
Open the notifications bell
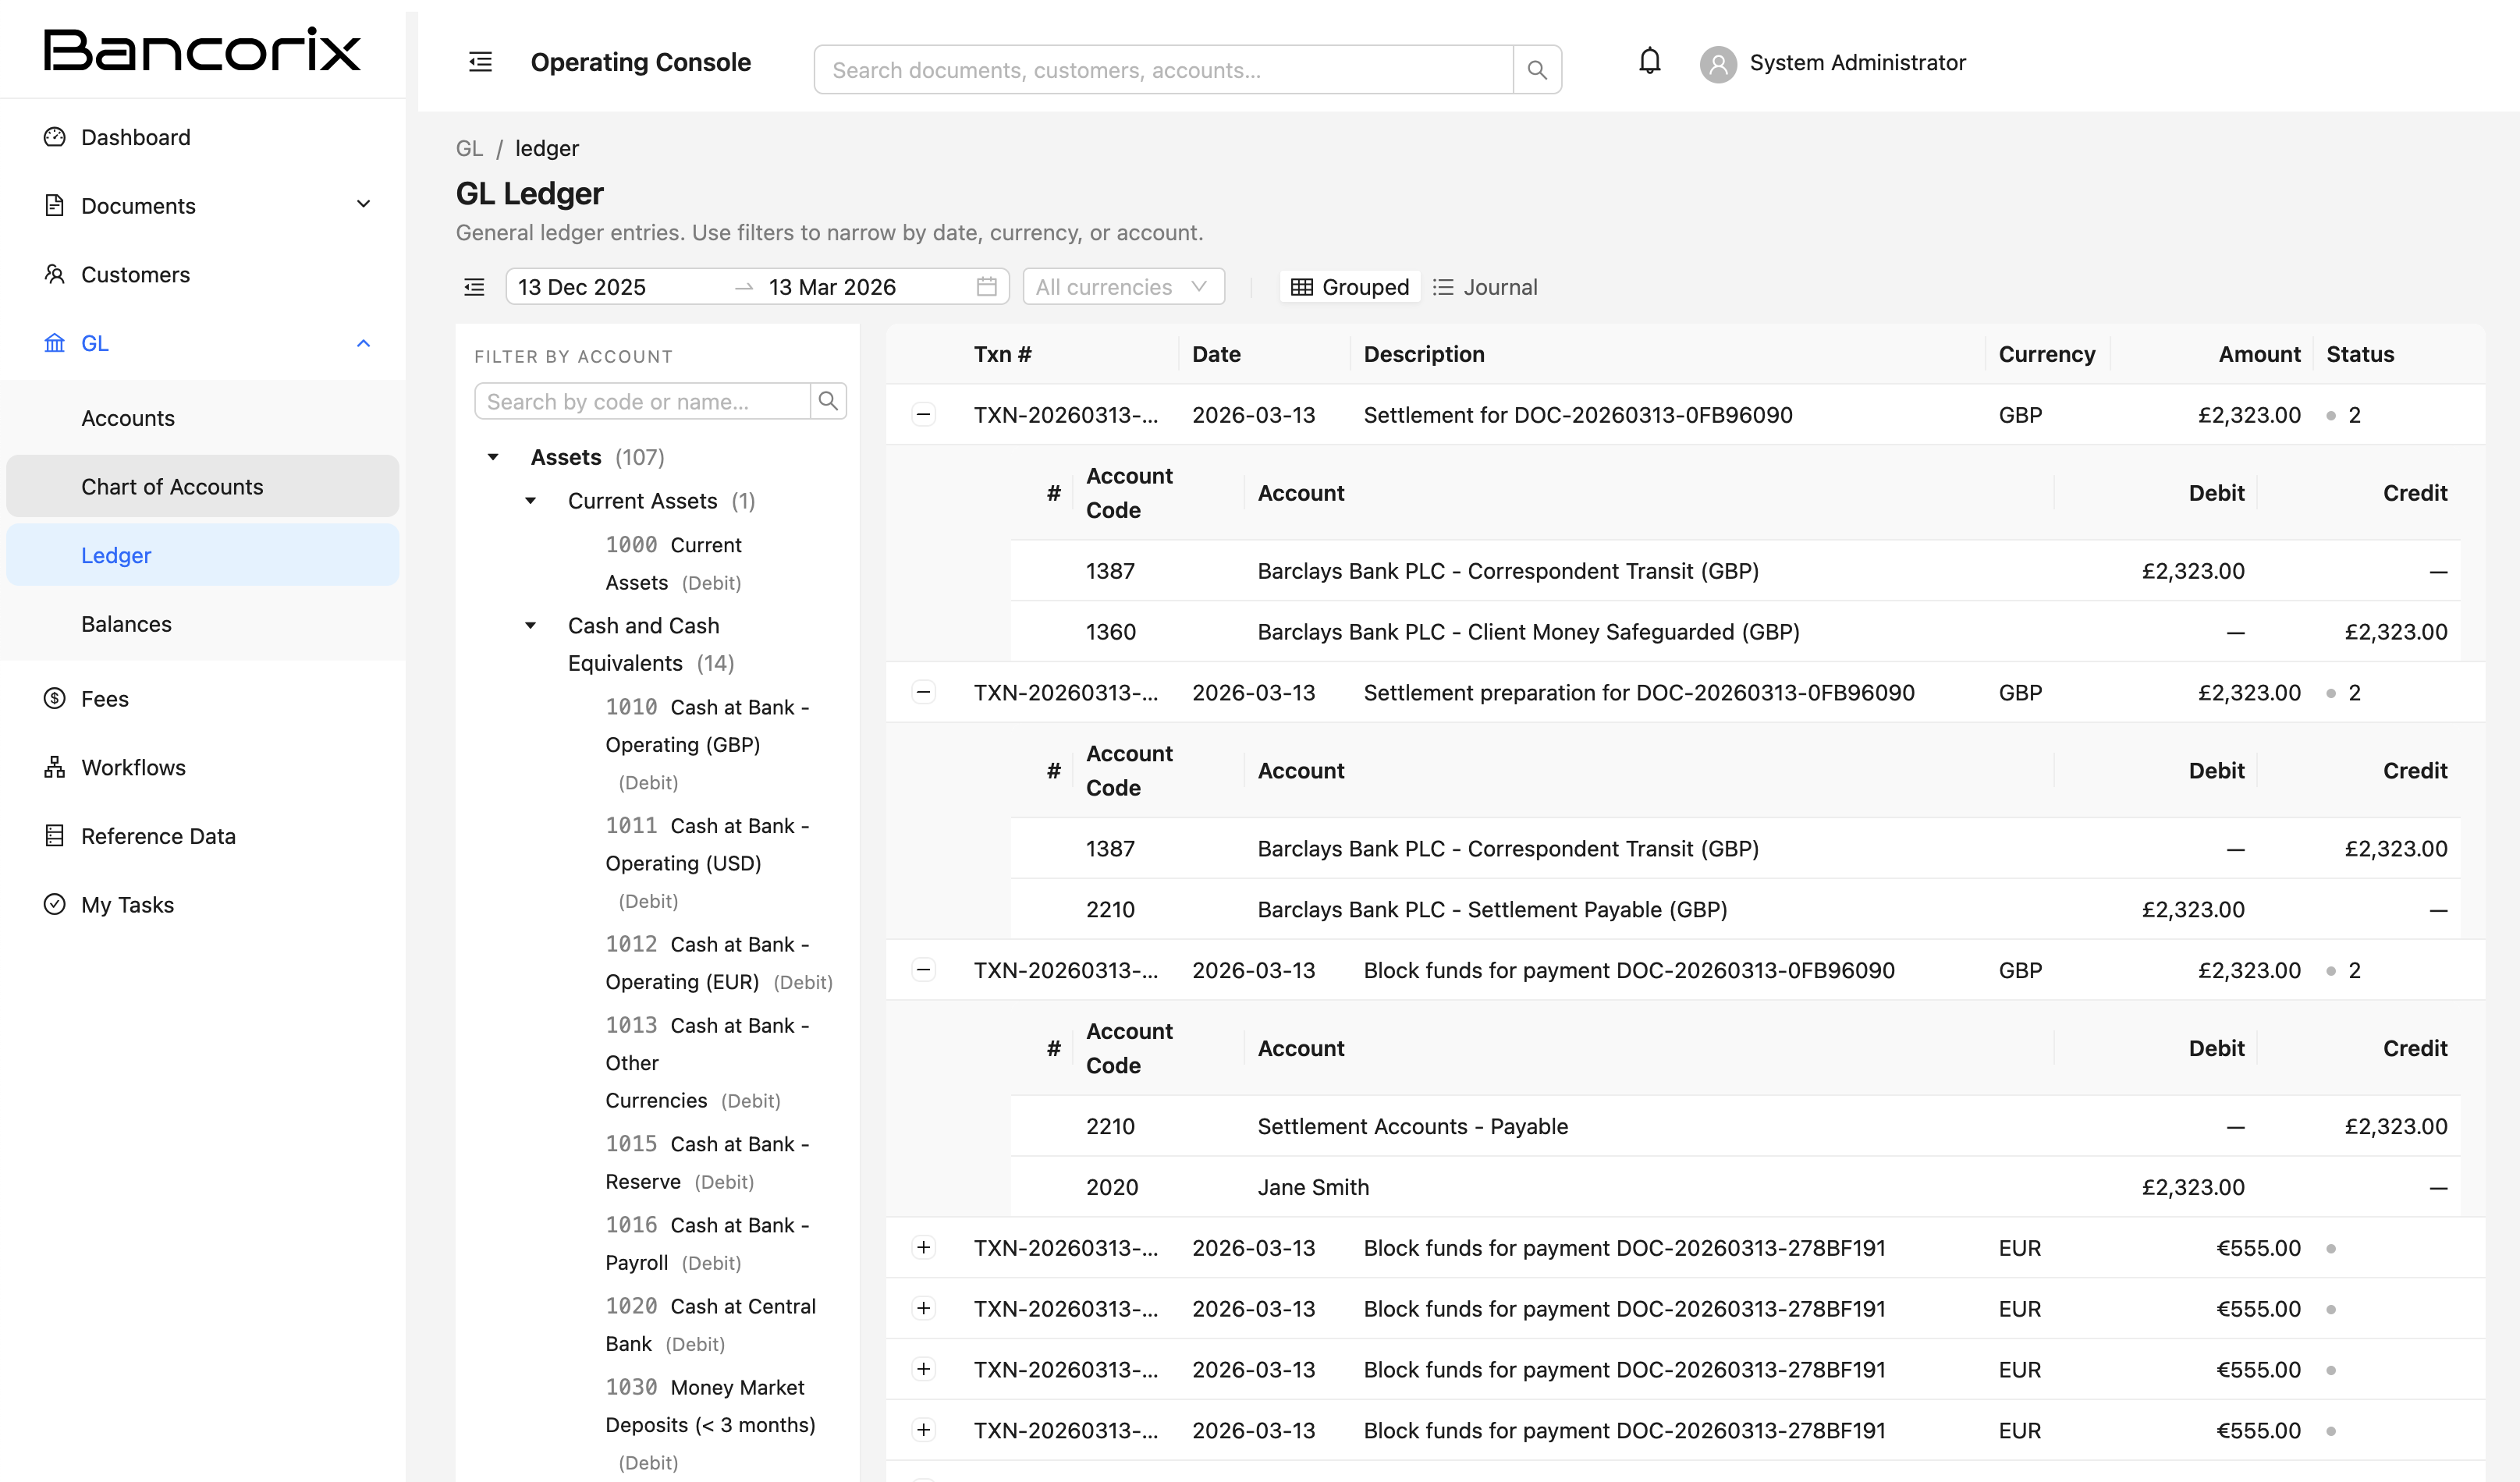1649,61
